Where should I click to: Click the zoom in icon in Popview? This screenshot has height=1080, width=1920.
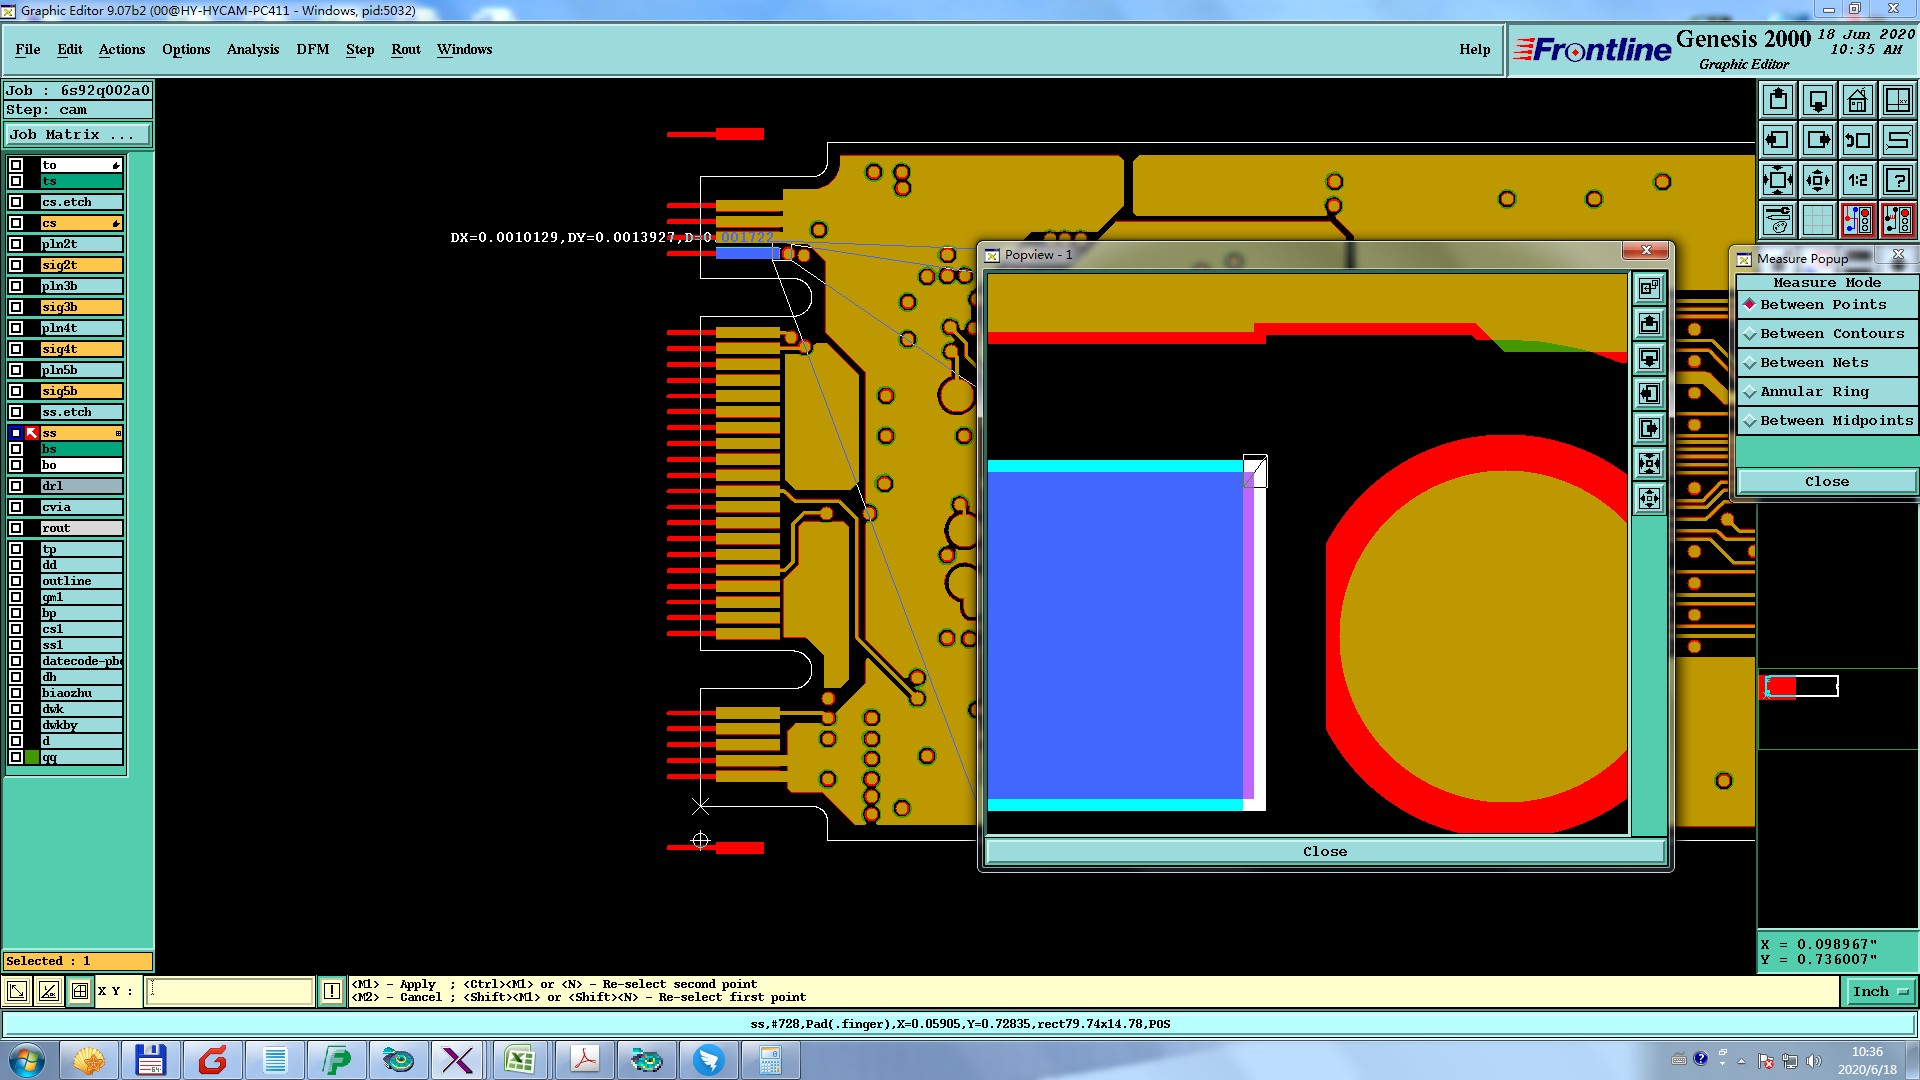[1649, 463]
